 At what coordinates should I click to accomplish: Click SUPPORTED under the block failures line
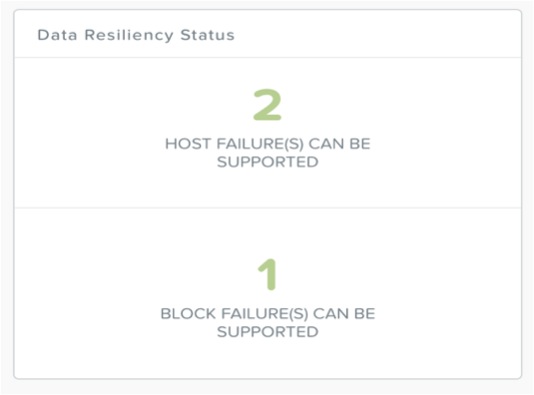click(x=268, y=332)
